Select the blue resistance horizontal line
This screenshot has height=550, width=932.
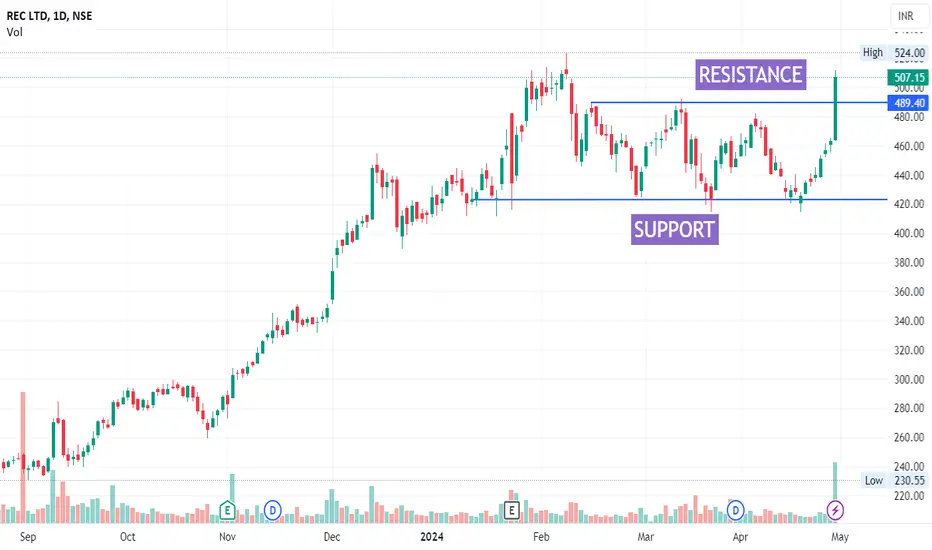click(738, 103)
